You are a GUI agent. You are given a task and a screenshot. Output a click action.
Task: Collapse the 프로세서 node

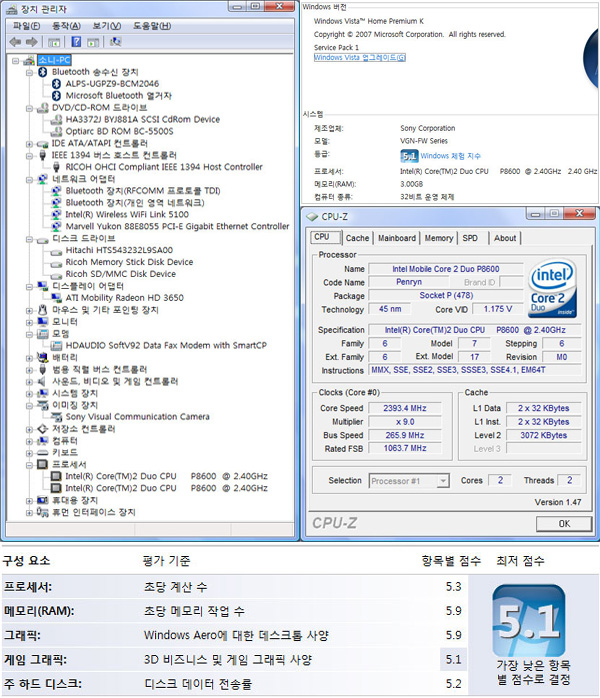29,465
